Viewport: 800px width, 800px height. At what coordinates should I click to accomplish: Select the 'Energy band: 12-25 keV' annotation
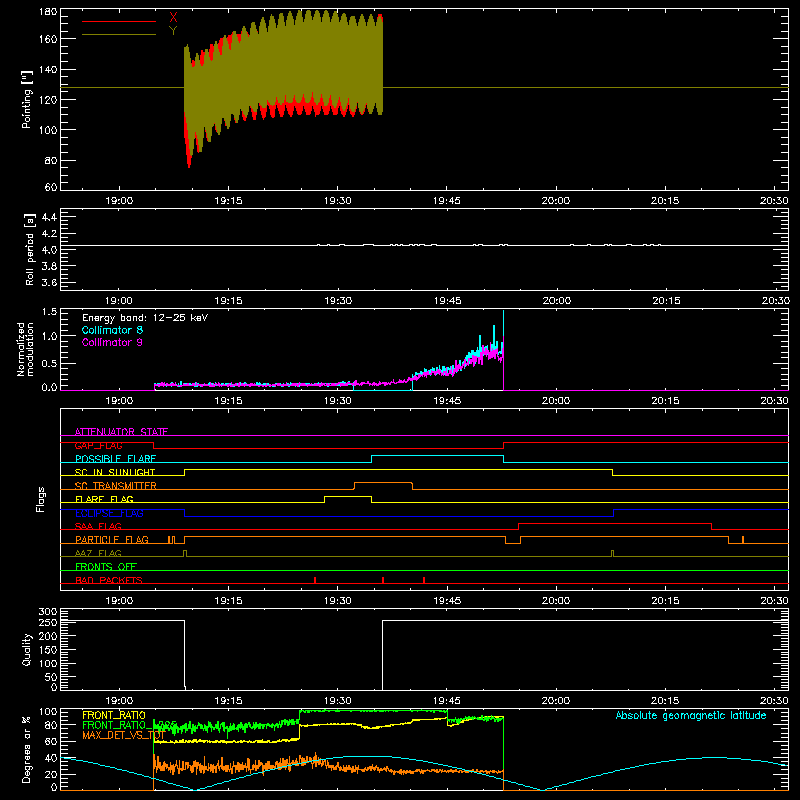pyautogui.click(x=145, y=318)
